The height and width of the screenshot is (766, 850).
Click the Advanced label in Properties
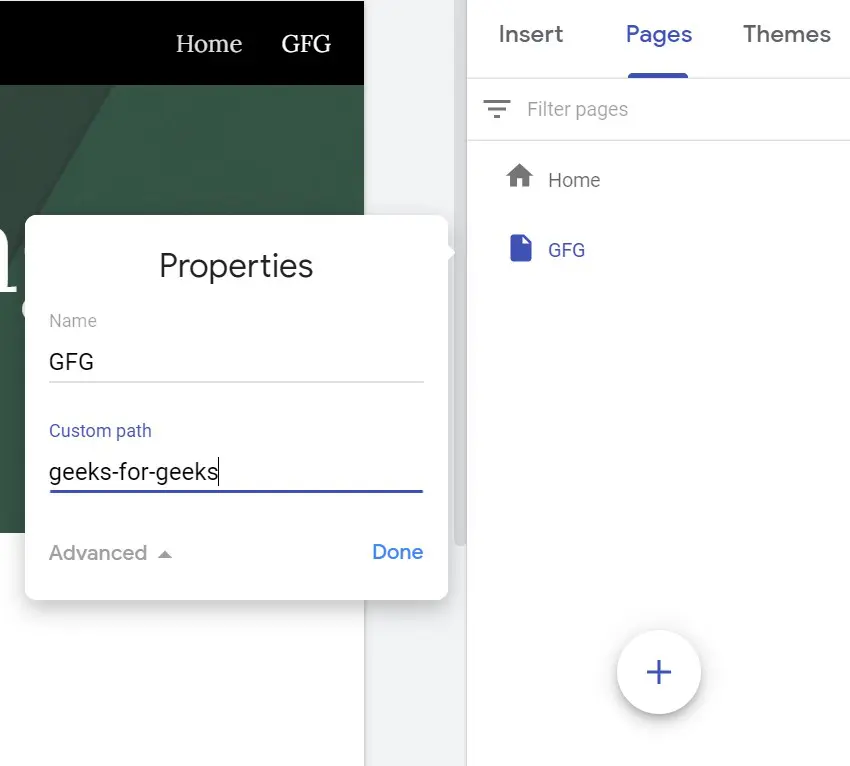pyautogui.click(x=98, y=553)
